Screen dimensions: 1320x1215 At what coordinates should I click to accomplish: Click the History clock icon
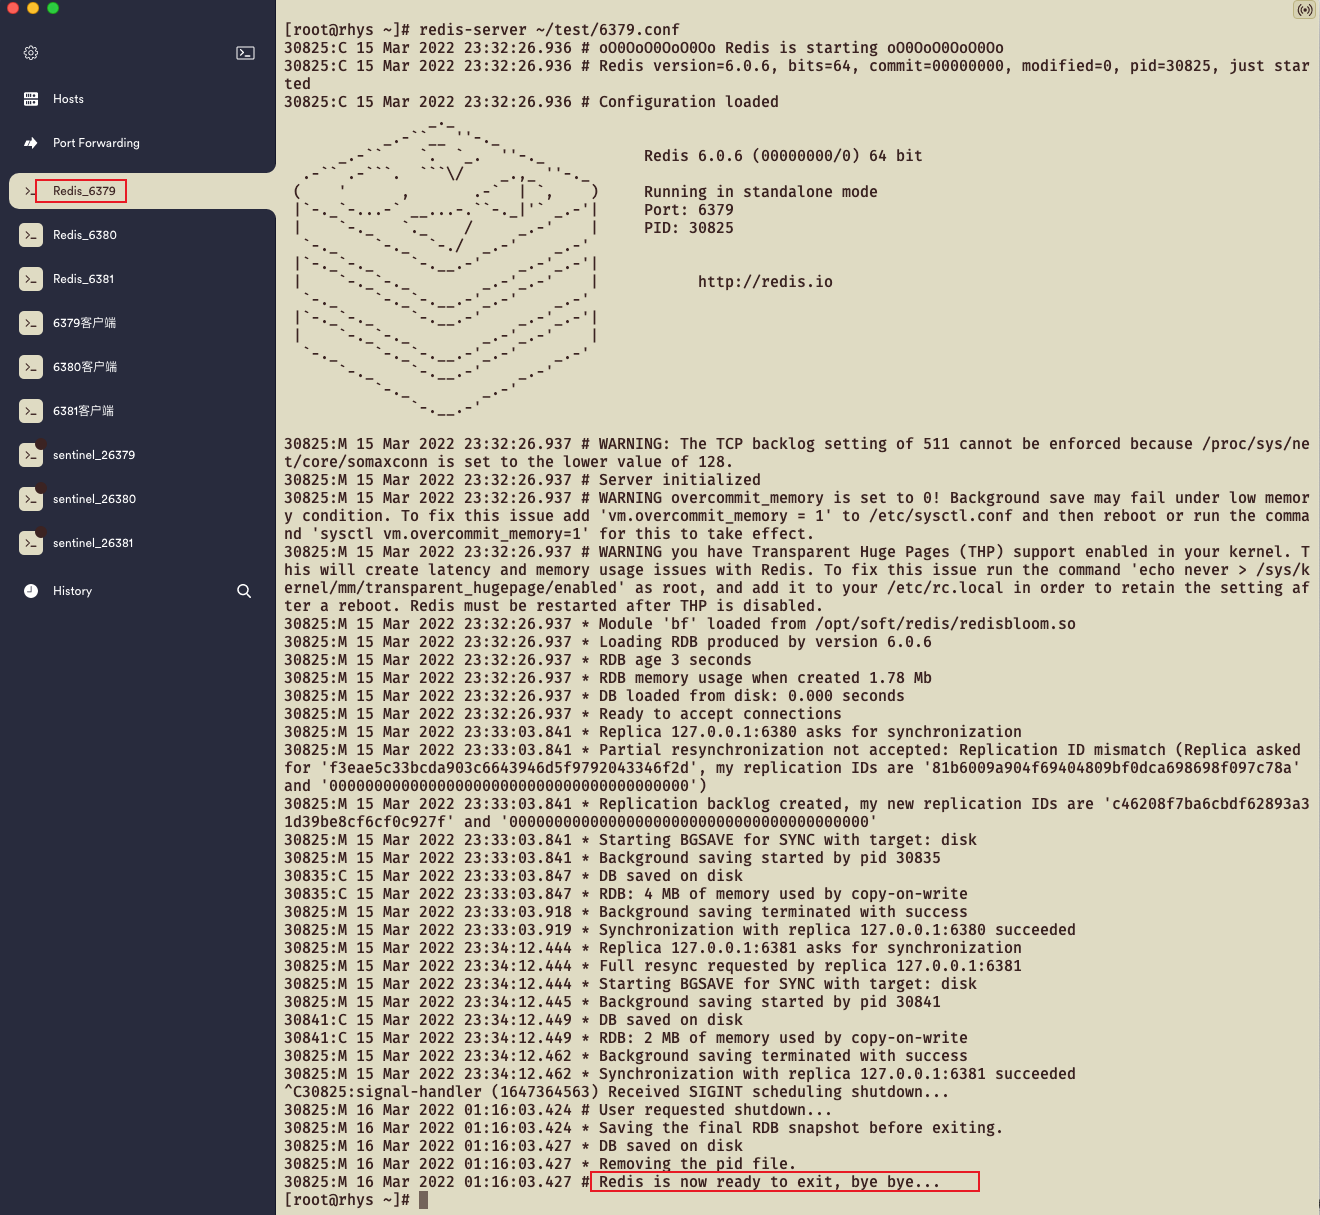point(31,591)
